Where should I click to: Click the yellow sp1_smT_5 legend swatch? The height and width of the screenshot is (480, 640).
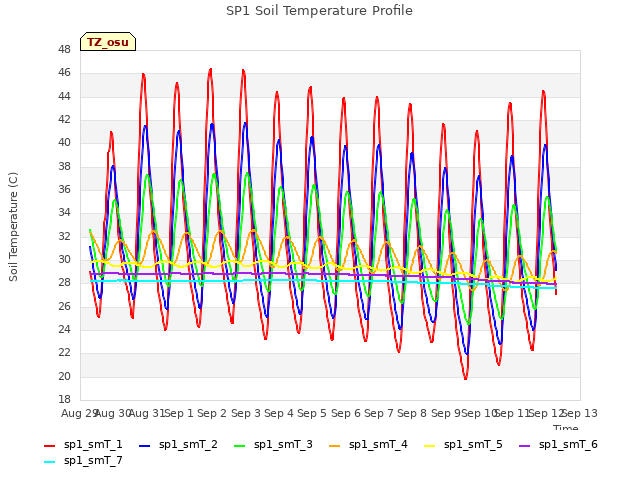pos(429,446)
